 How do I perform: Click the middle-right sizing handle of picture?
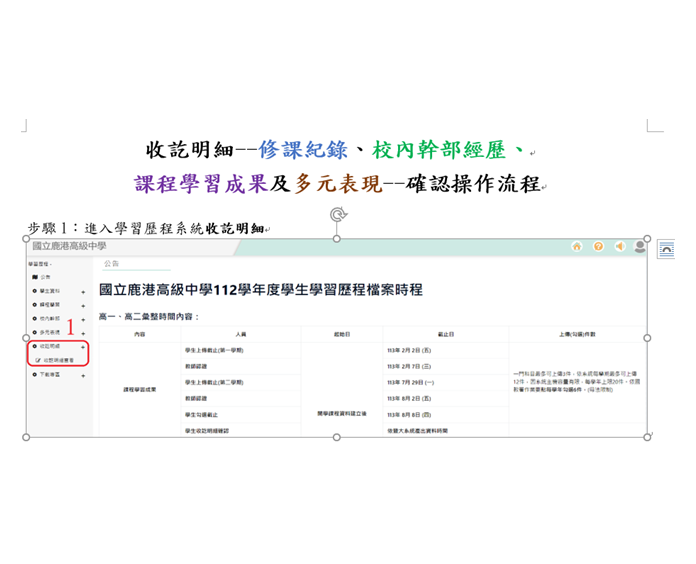tap(647, 338)
